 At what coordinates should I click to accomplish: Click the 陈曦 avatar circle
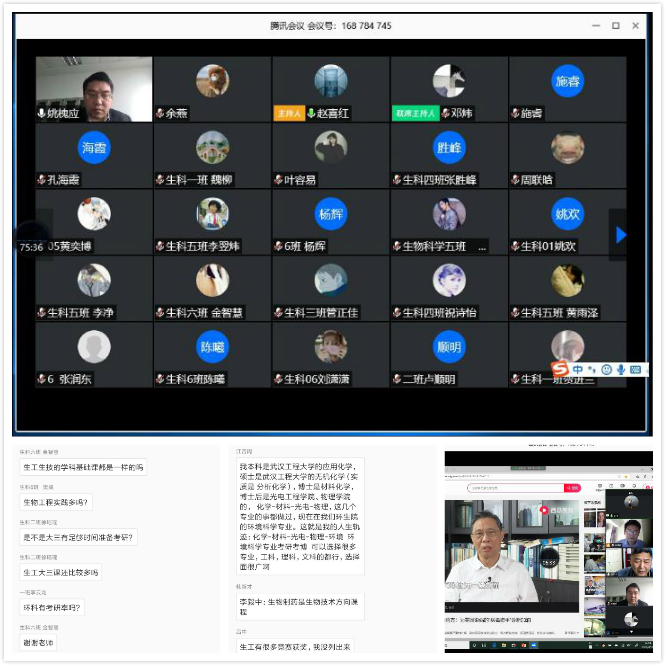[x=212, y=347]
